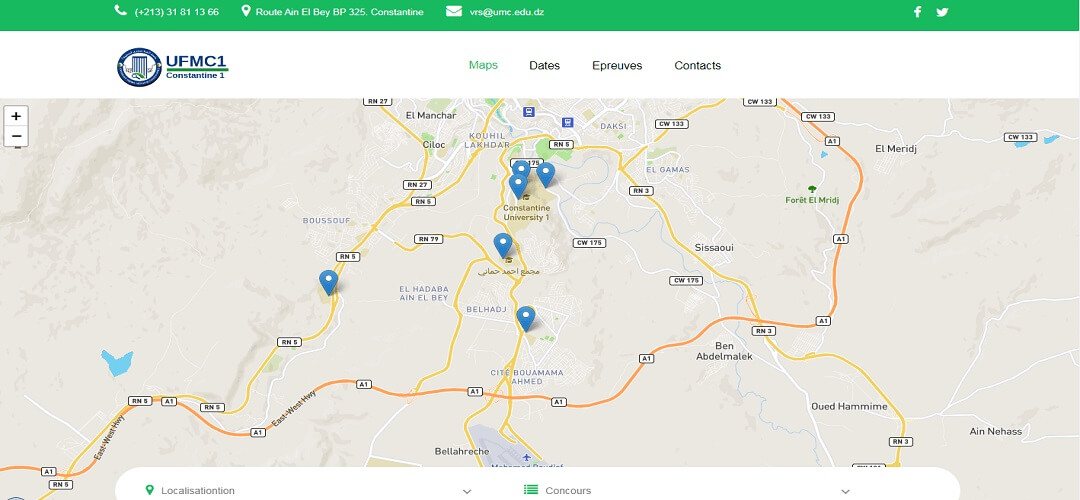Switch to the Maps menu item

483,66
